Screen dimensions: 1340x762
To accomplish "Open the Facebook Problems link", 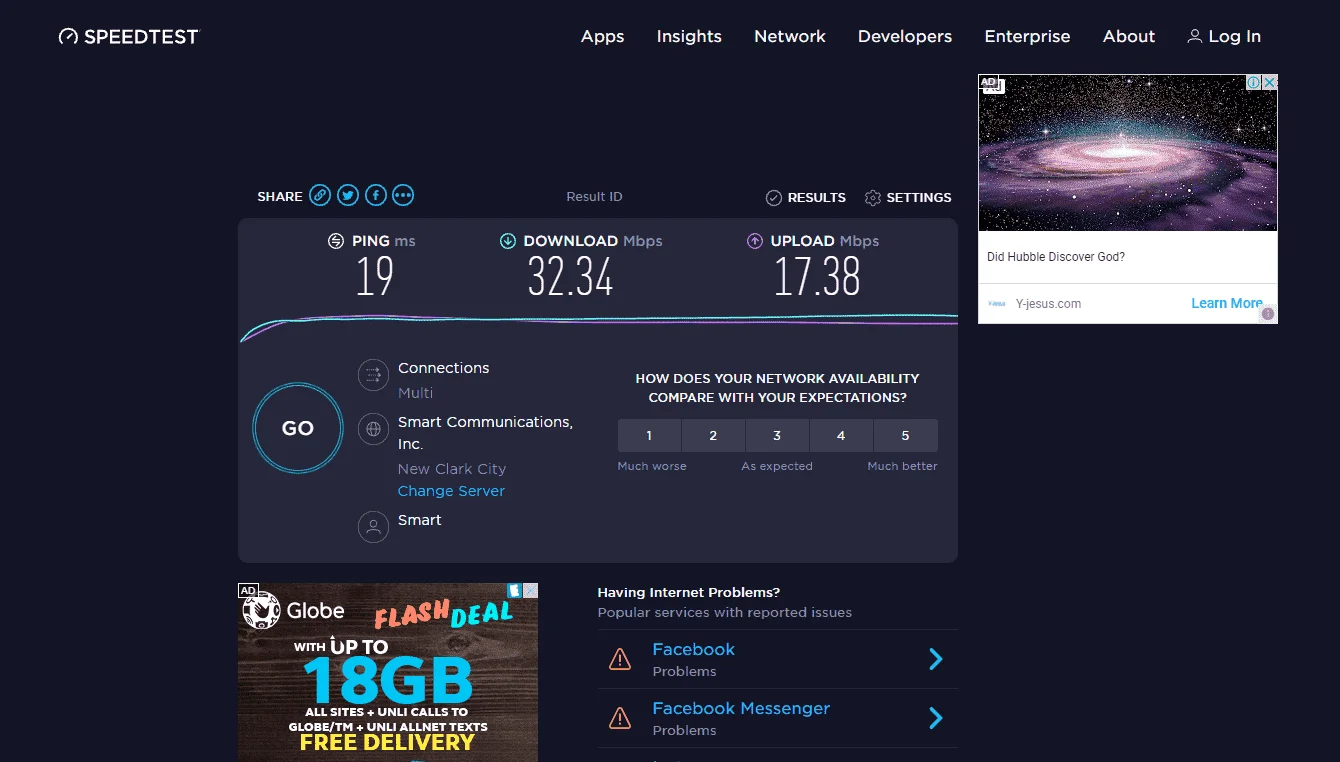I will click(x=693, y=649).
